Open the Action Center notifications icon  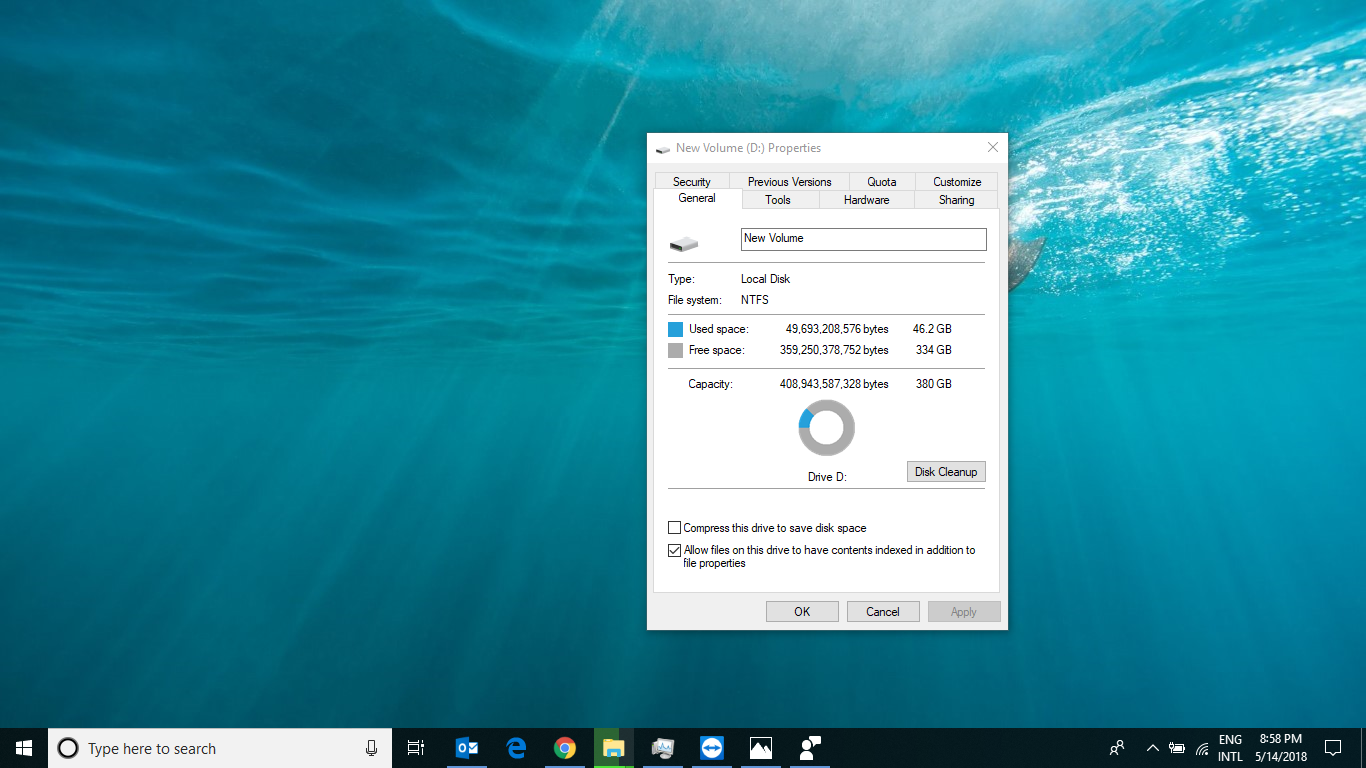(1332, 748)
